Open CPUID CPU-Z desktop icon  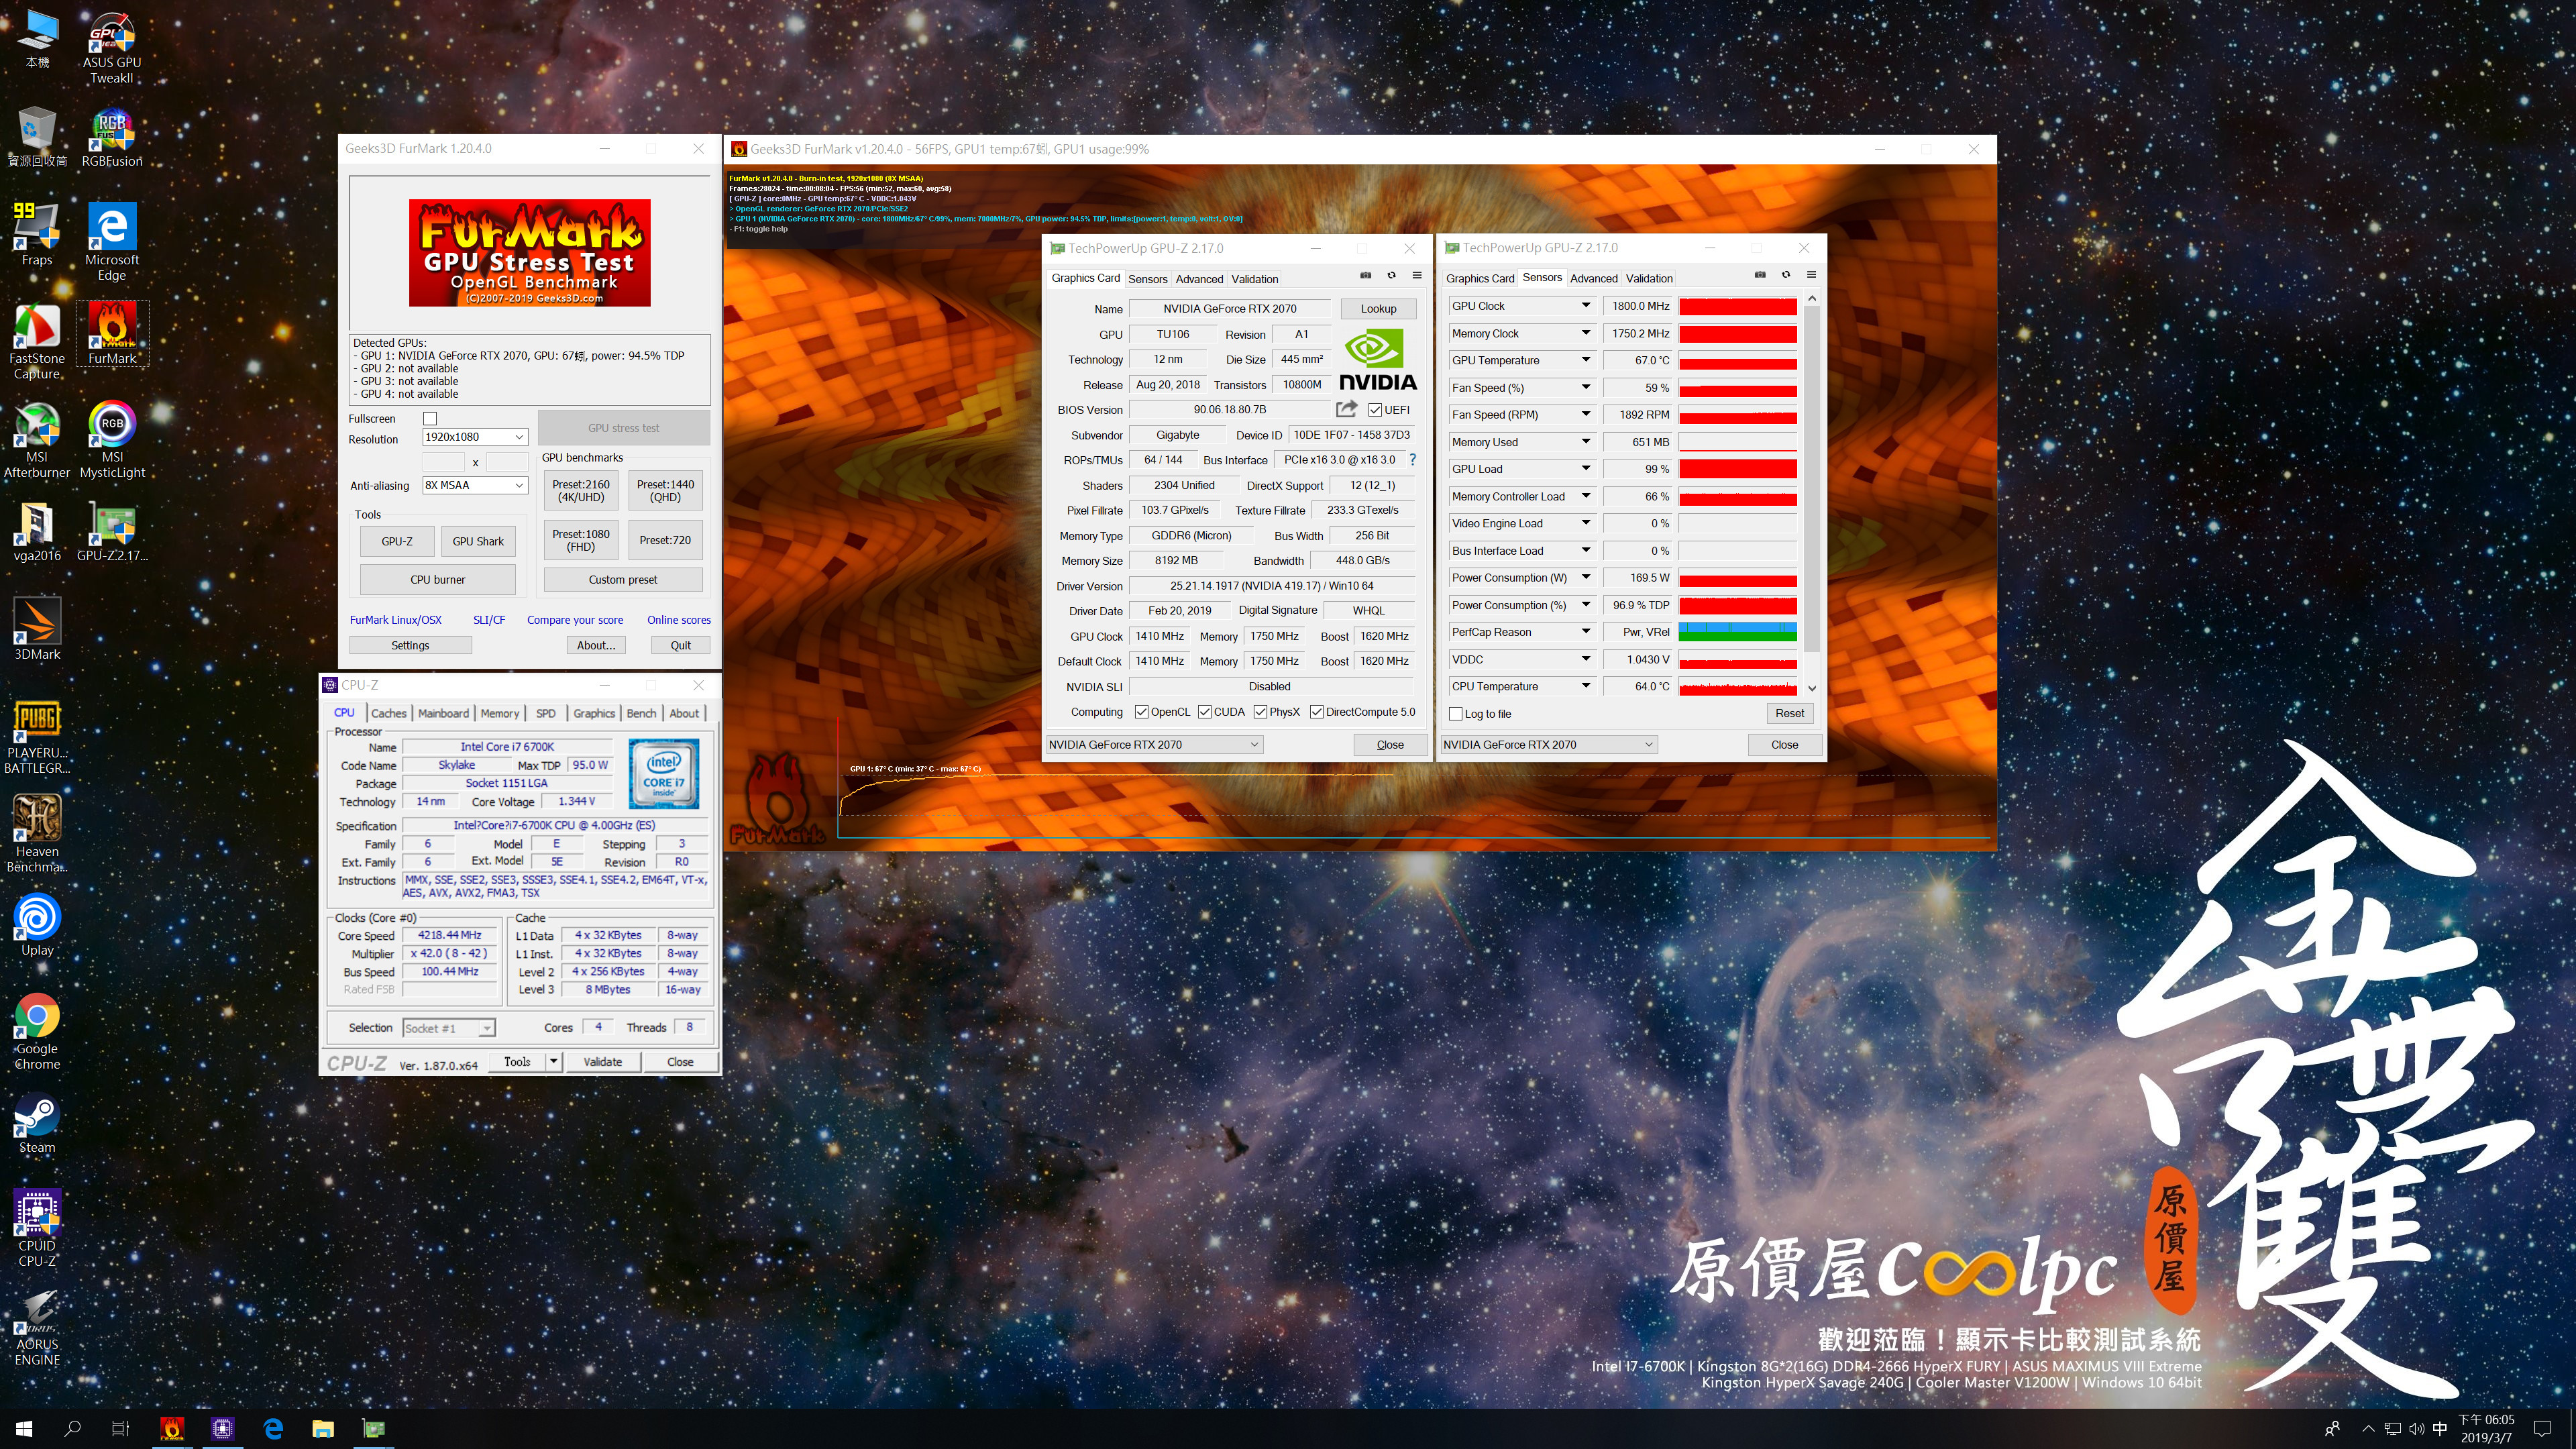(37, 1229)
